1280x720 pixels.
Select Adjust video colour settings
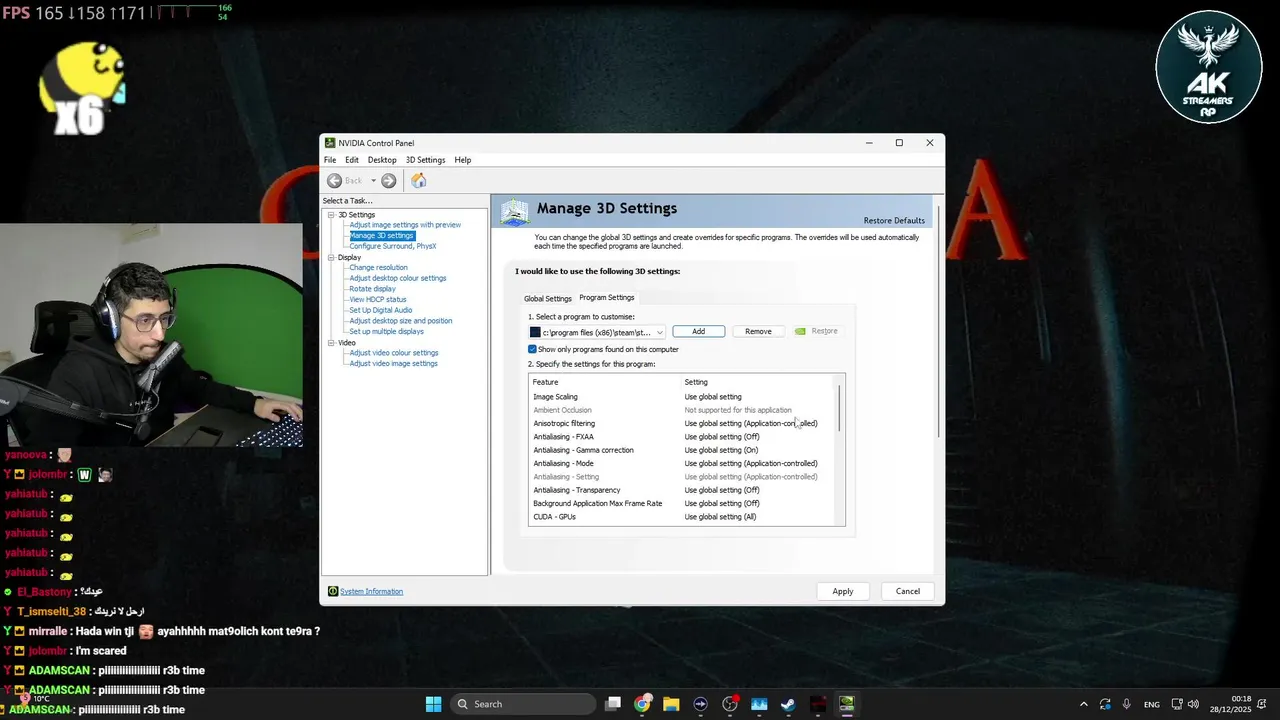tap(394, 353)
